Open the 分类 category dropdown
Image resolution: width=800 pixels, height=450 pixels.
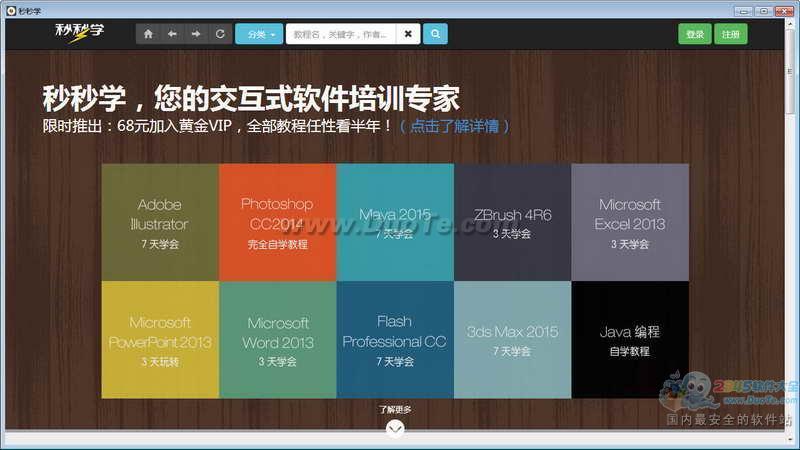(259, 34)
